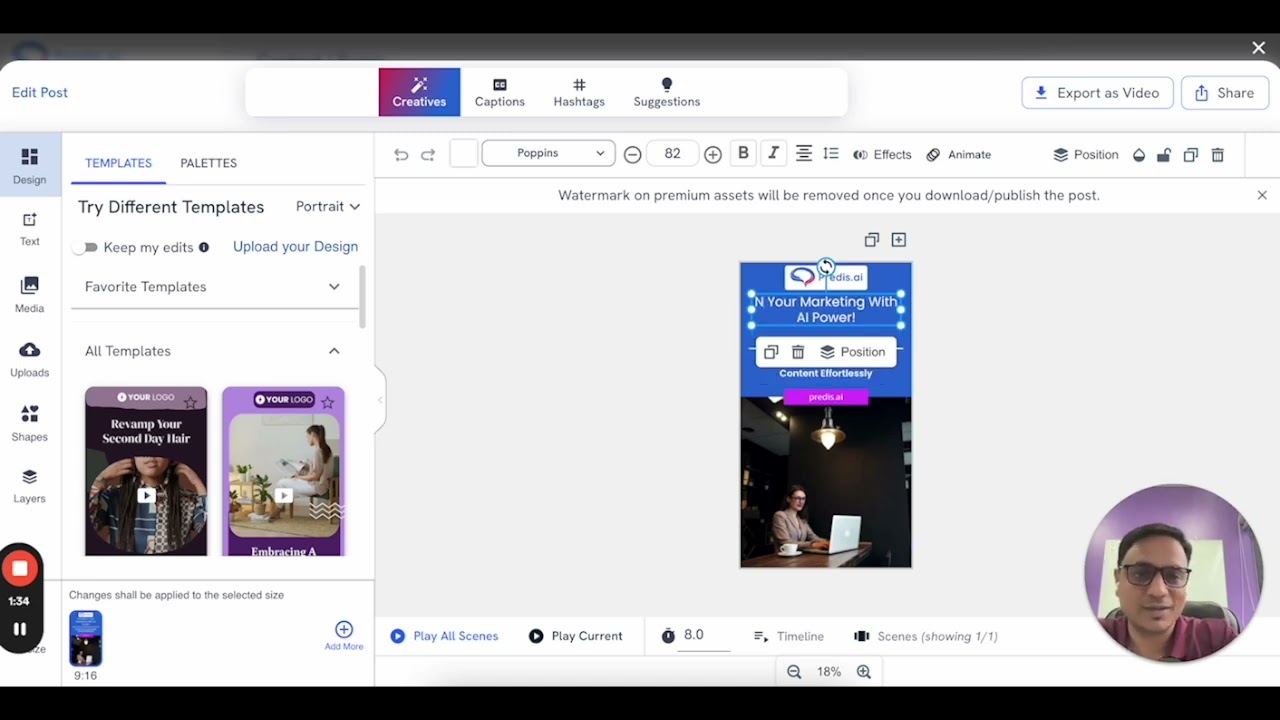Duplicate the scene above the canvas
The image size is (1280, 720).
tap(871, 240)
